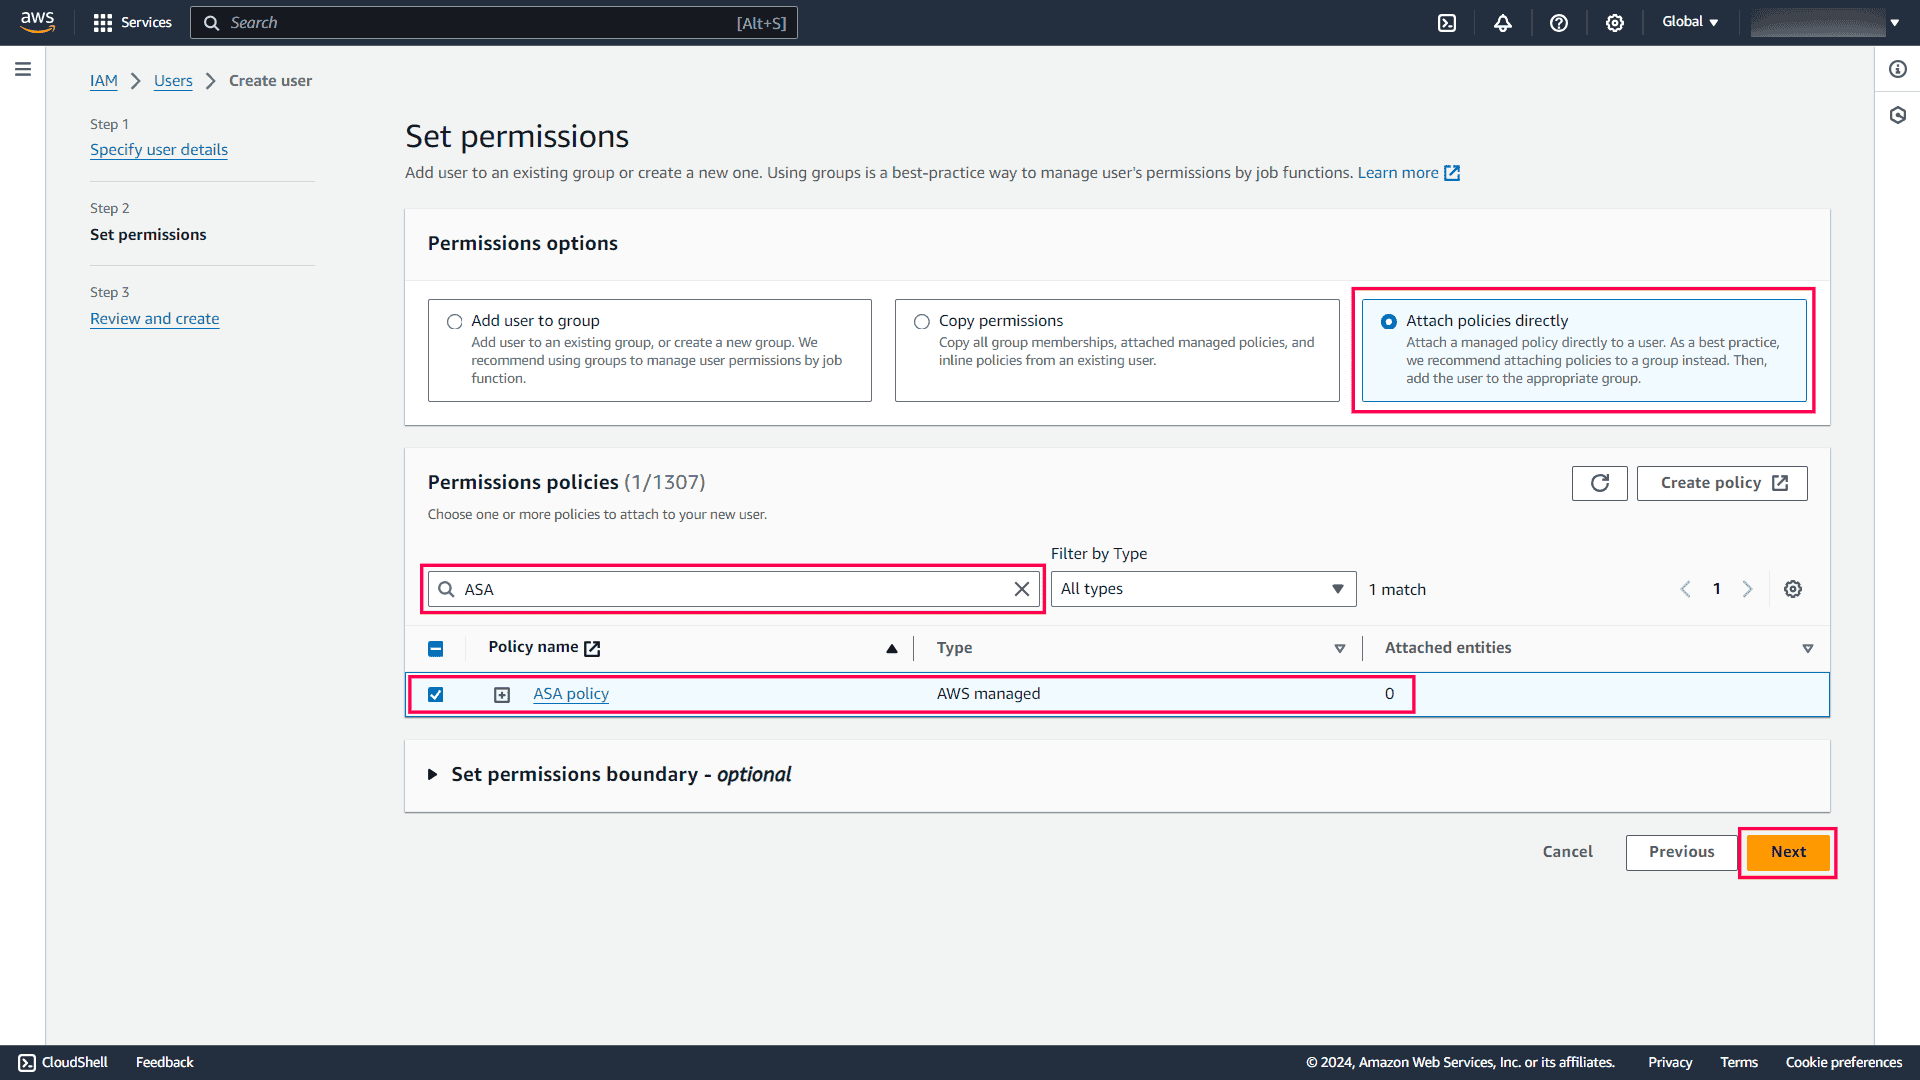This screenshot has height=1080, width=1920.
Task: Toggle the select-all policies header checkbox
Action: pos(435,648)
